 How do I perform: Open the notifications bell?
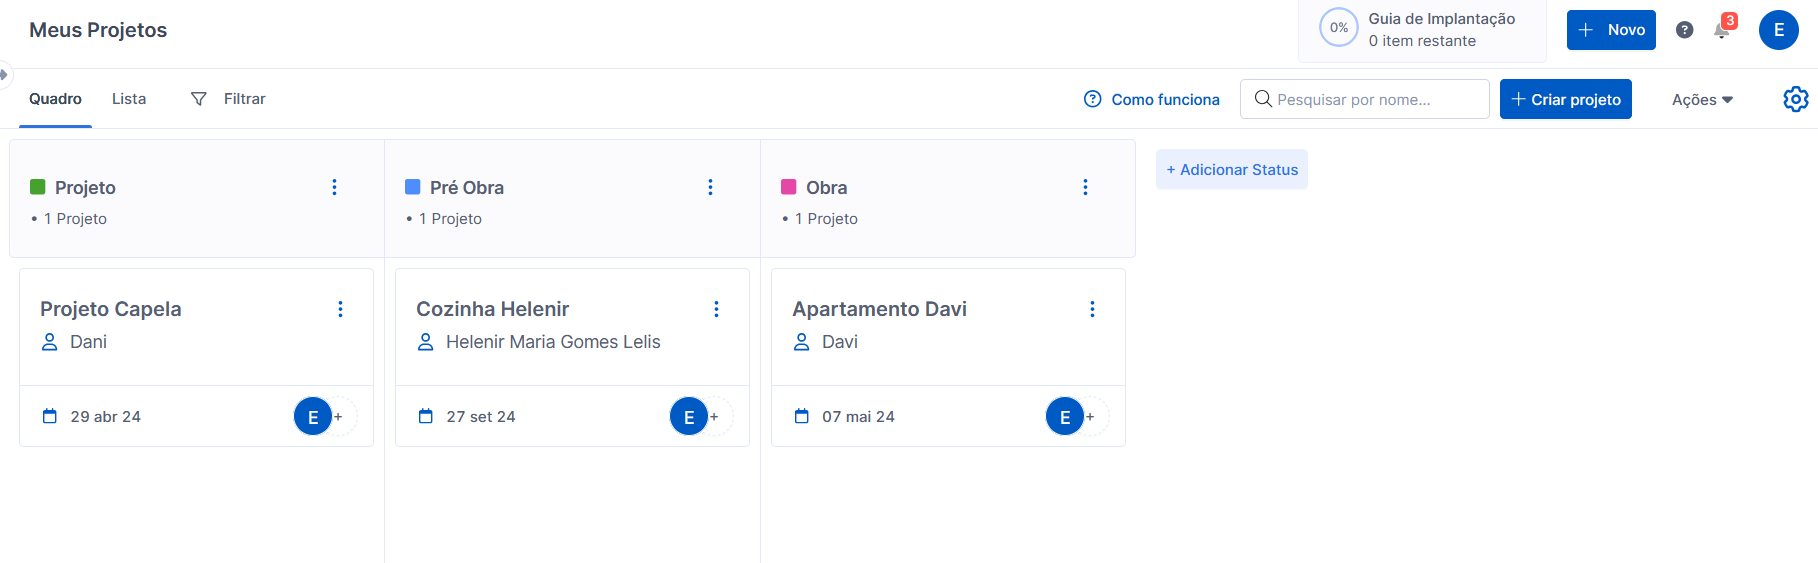coord(1721,30)
